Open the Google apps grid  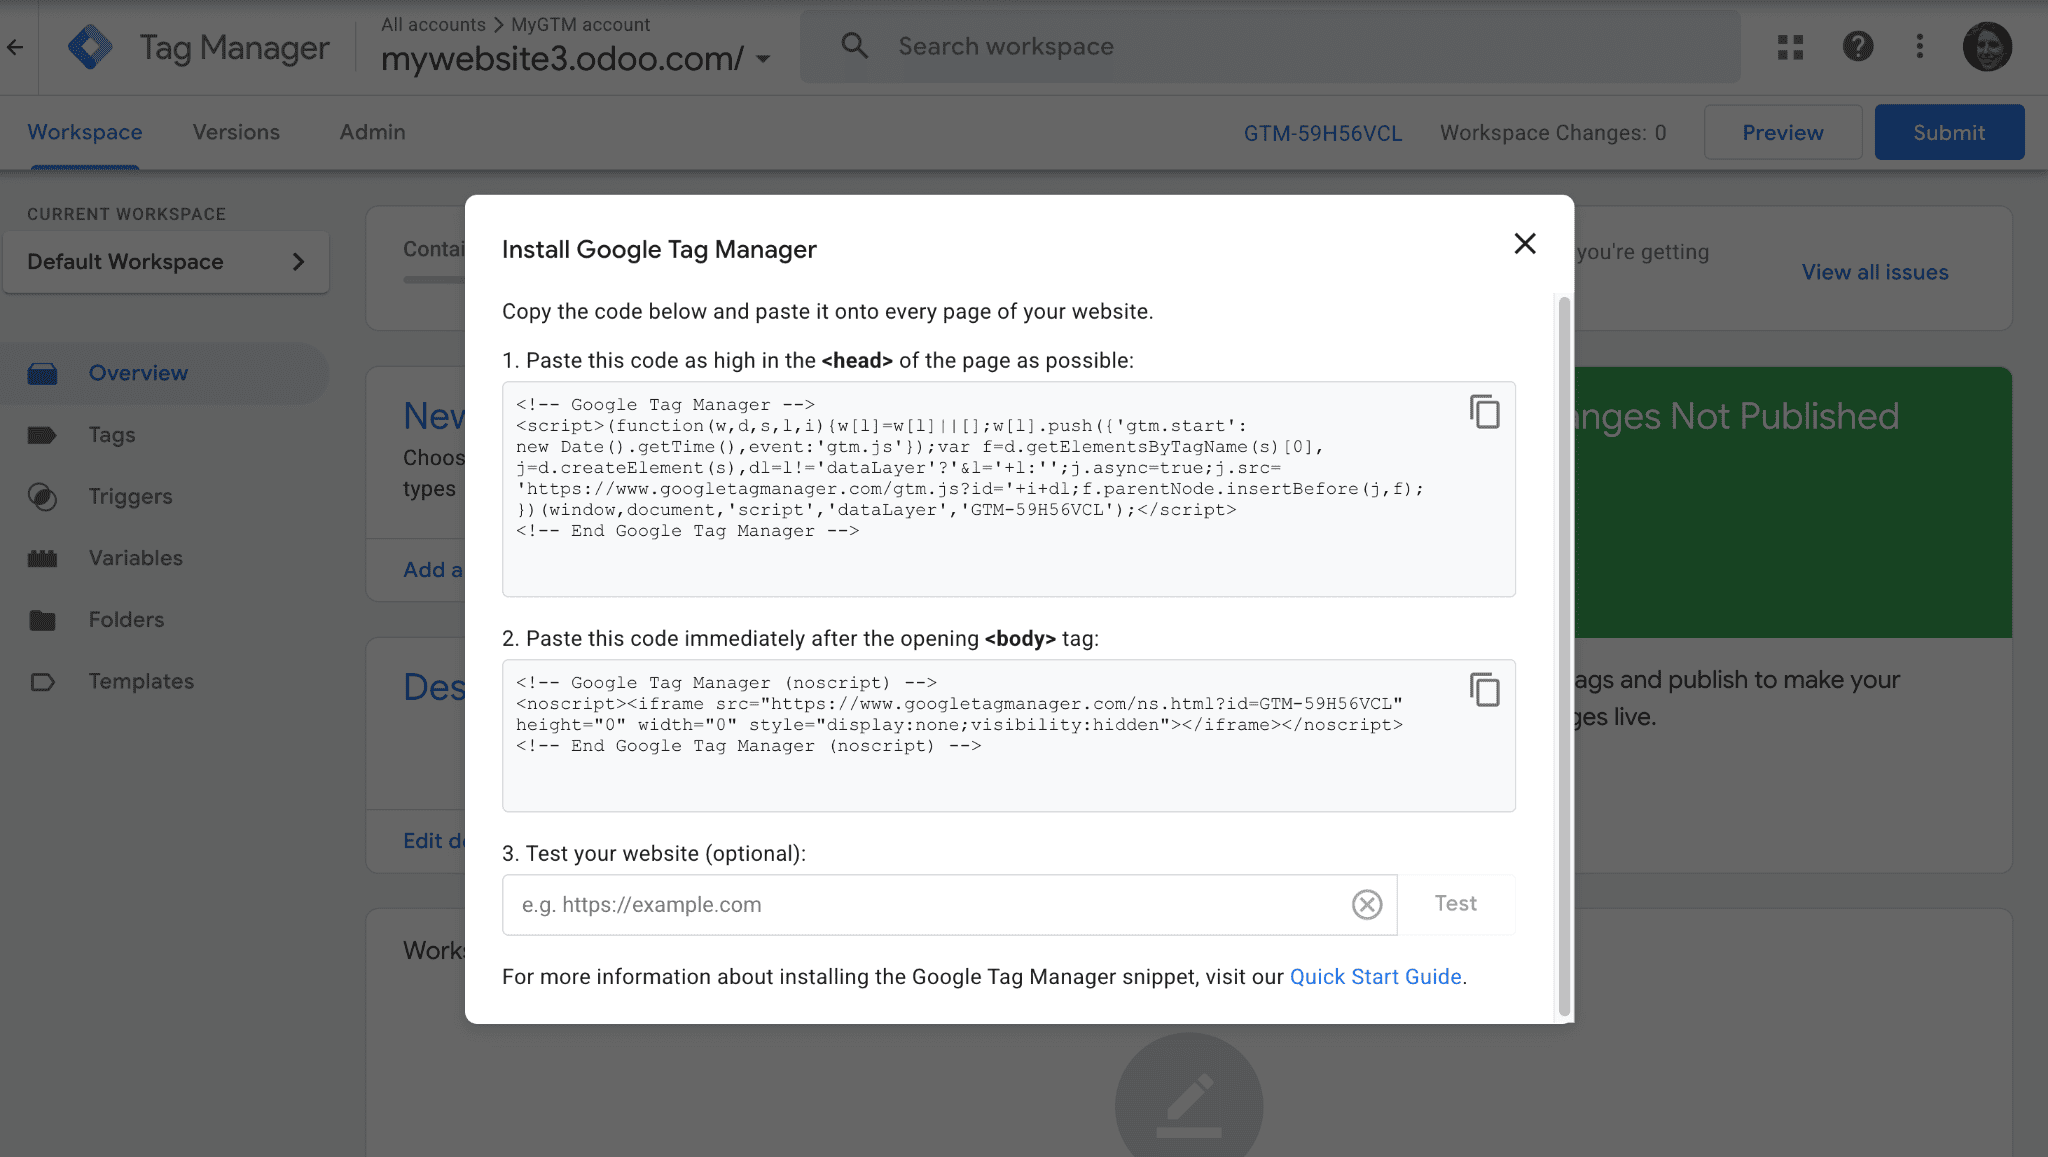coord(1790,46)
